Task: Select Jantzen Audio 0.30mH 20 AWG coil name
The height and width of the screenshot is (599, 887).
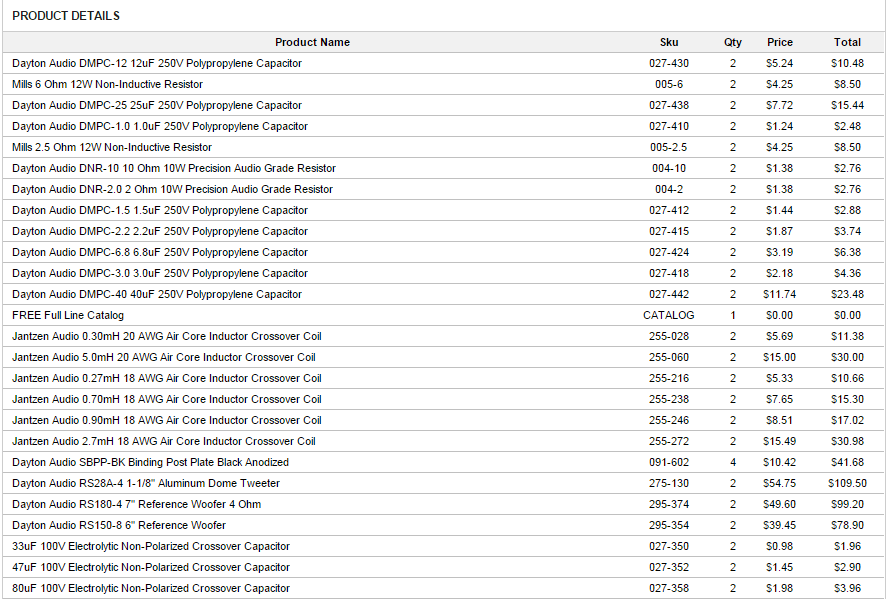Action: [166, 336]
